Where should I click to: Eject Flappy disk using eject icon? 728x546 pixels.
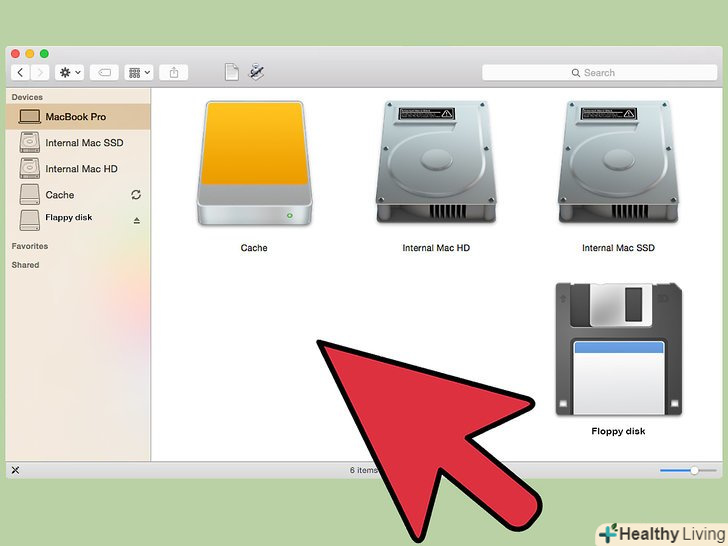[x=136, y=221]
